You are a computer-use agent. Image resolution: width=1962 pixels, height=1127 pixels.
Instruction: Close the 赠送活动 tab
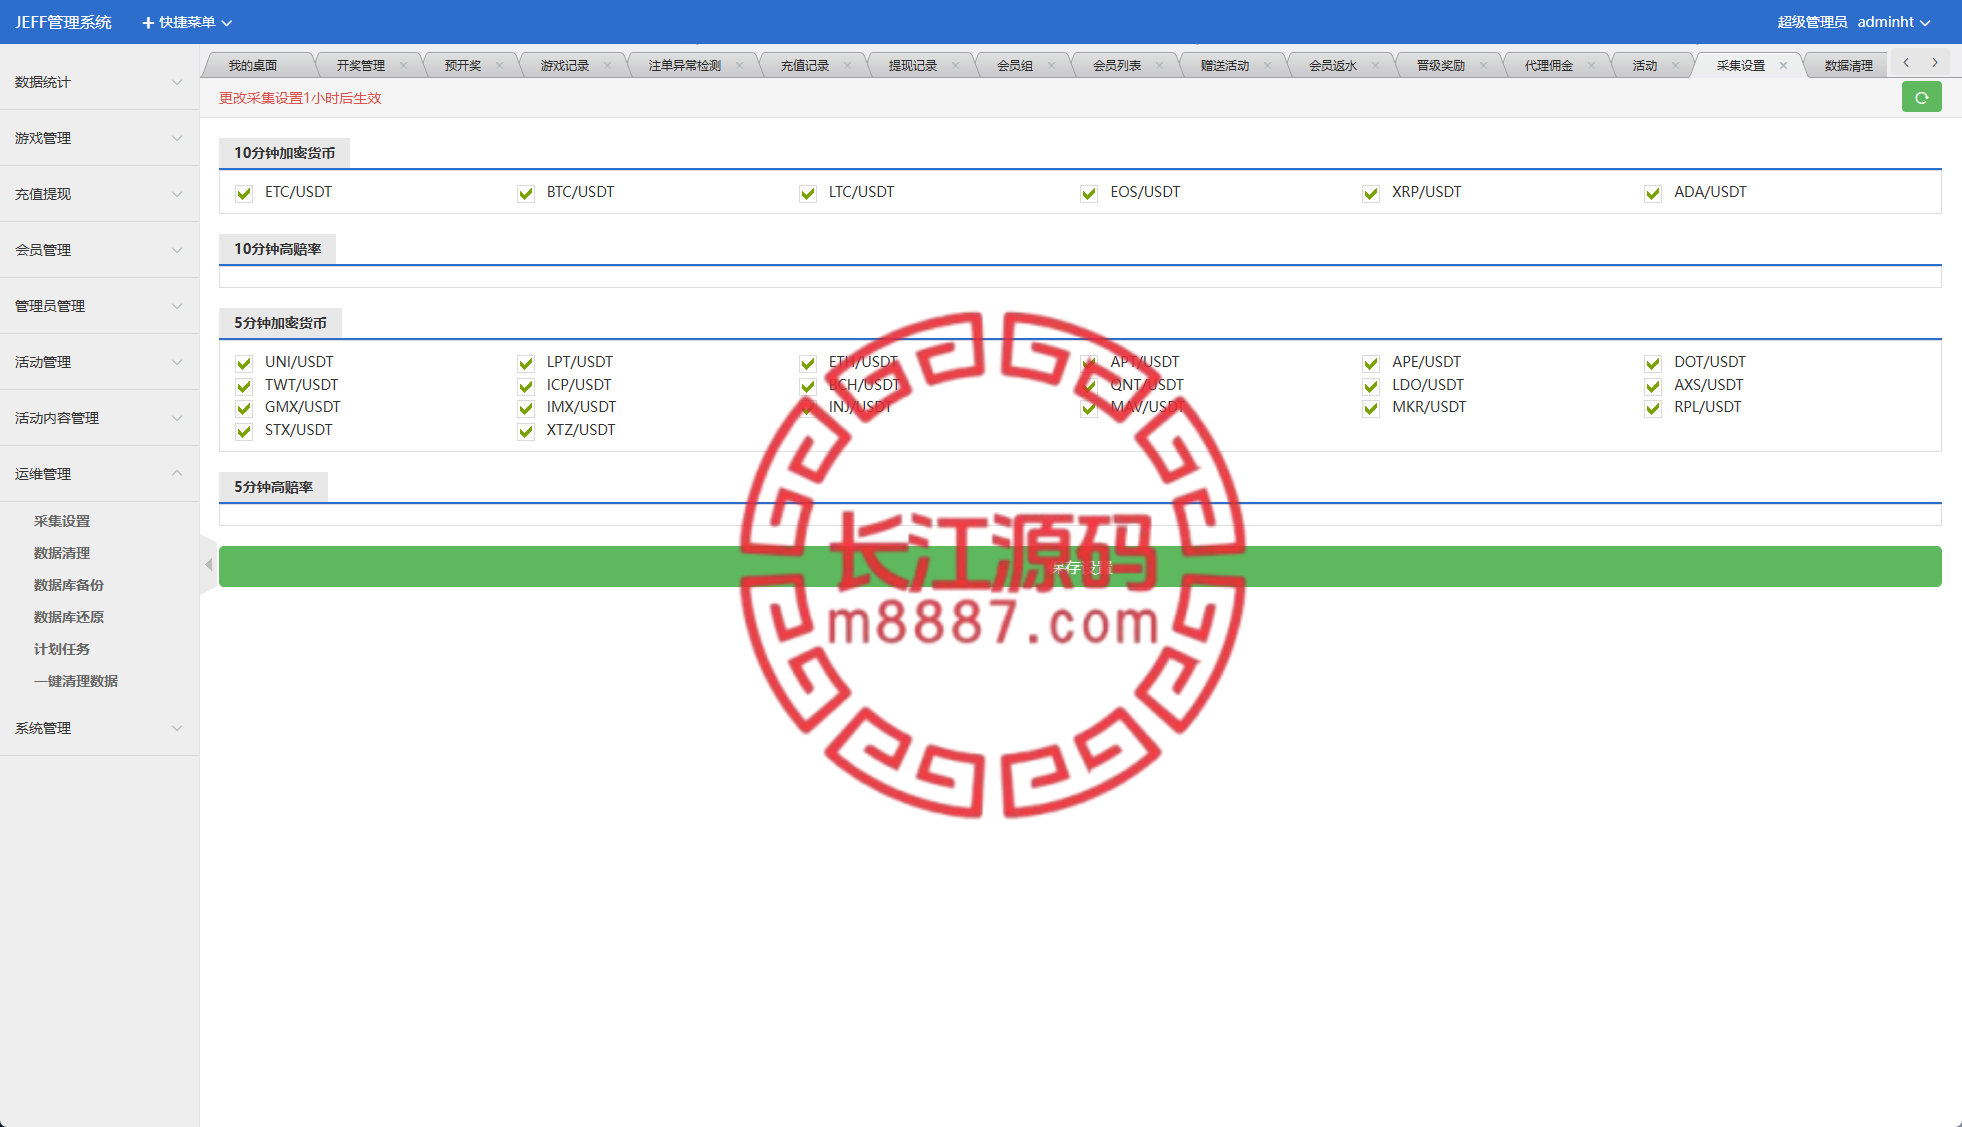click(1267, 66)
